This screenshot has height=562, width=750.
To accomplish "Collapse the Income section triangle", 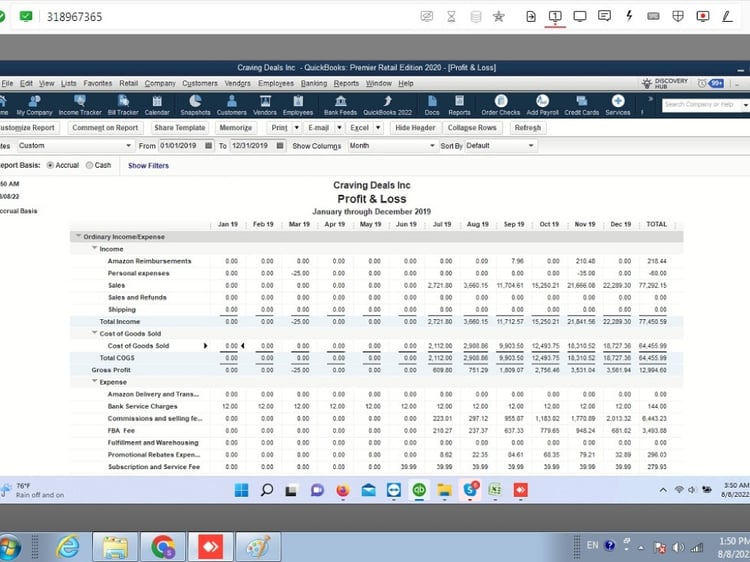I will coord(94,248).
